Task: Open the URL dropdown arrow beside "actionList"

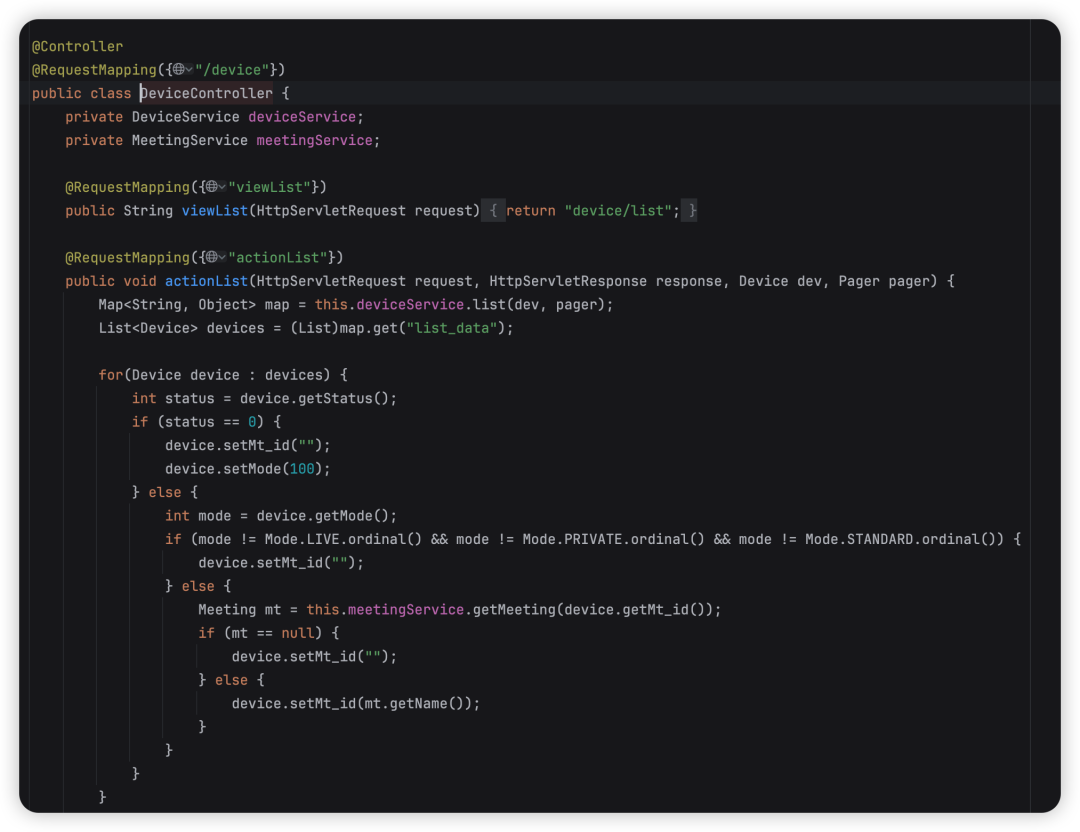Action: tap(223, 257)
